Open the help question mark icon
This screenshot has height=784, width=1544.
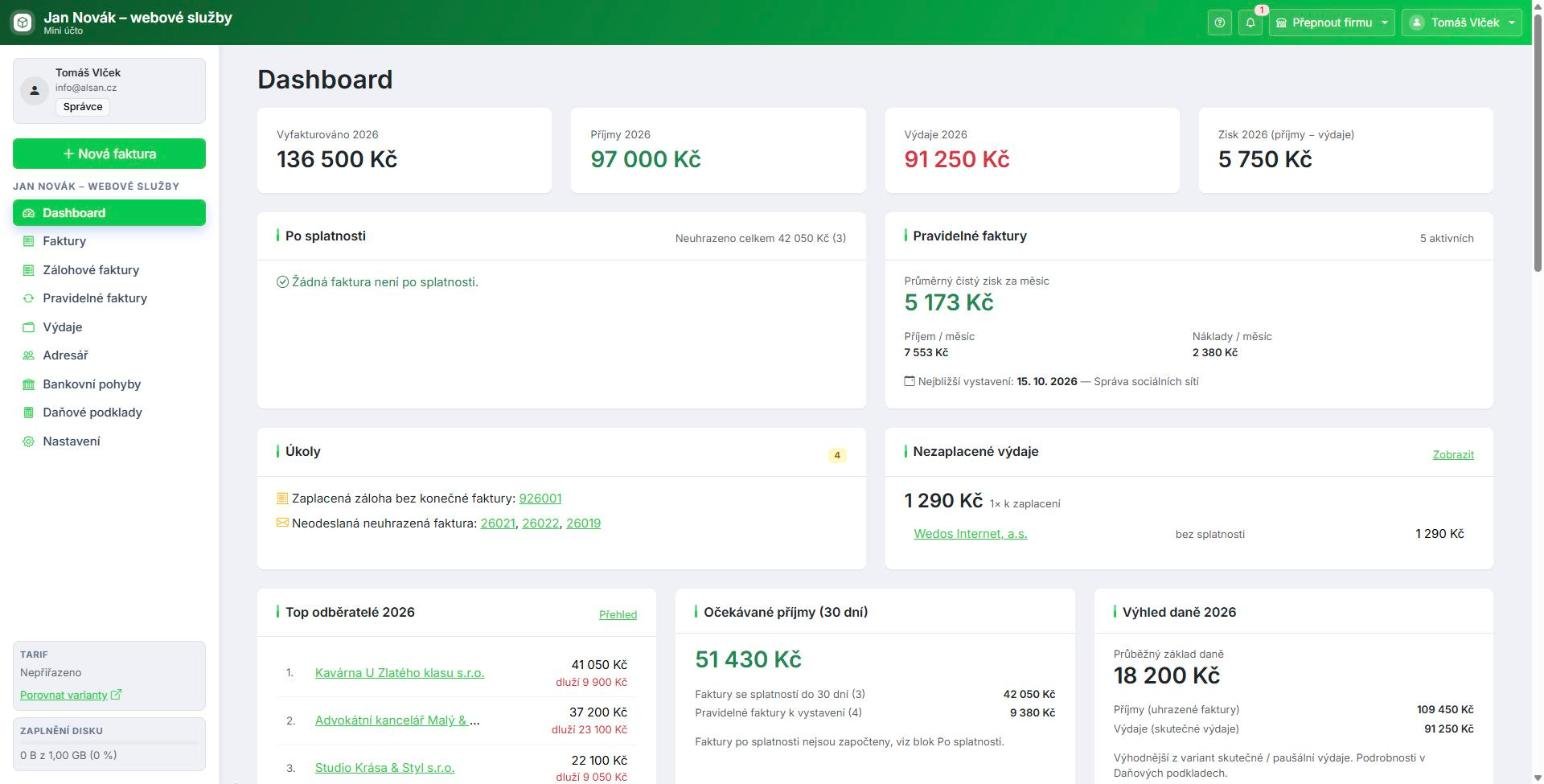click(1219, 22)
